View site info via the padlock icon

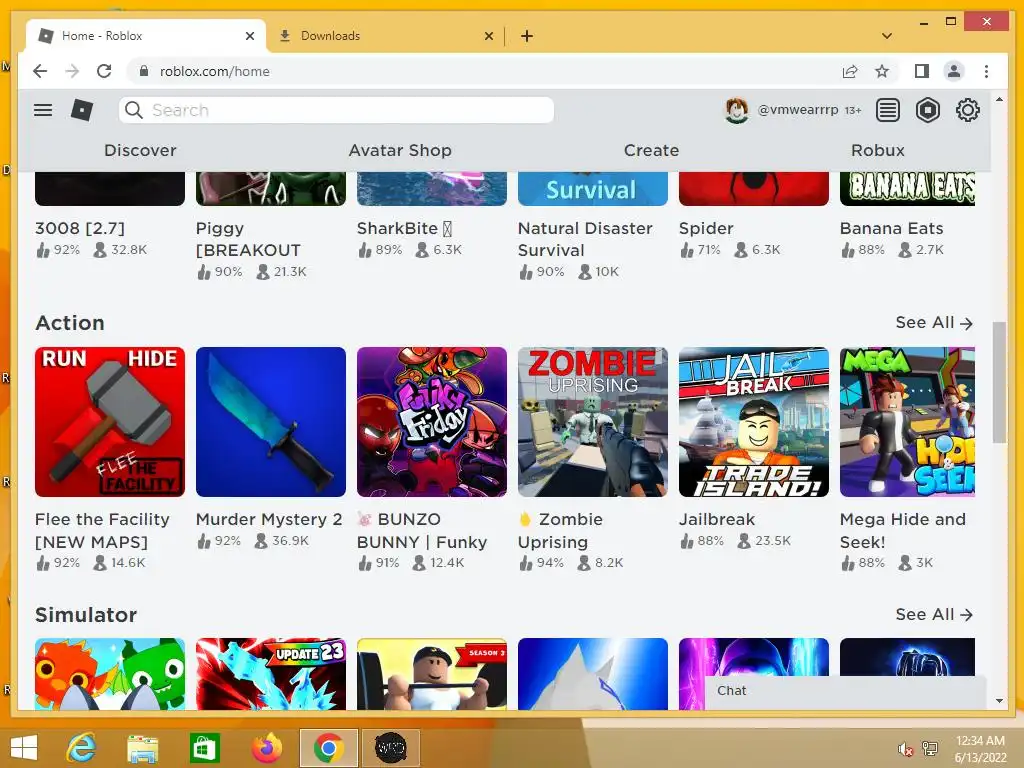[144, 71]
